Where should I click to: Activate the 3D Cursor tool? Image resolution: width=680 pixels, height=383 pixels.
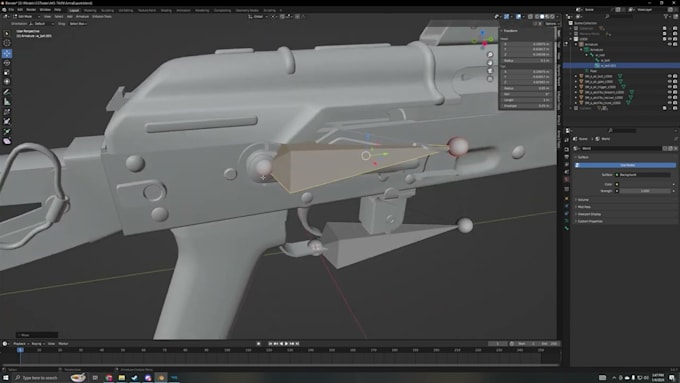coord(7,43)
